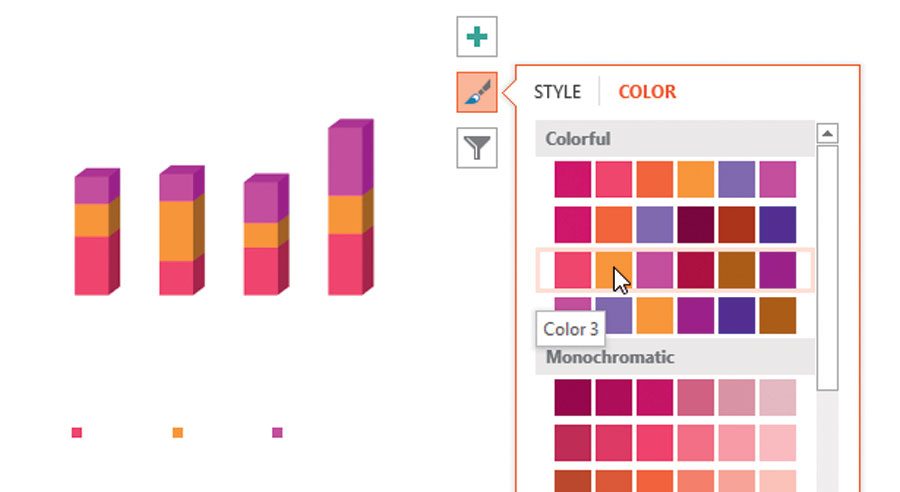Choose the second Colorful palette row
This screenshot has height=492, width=900.
click(675, 224)
